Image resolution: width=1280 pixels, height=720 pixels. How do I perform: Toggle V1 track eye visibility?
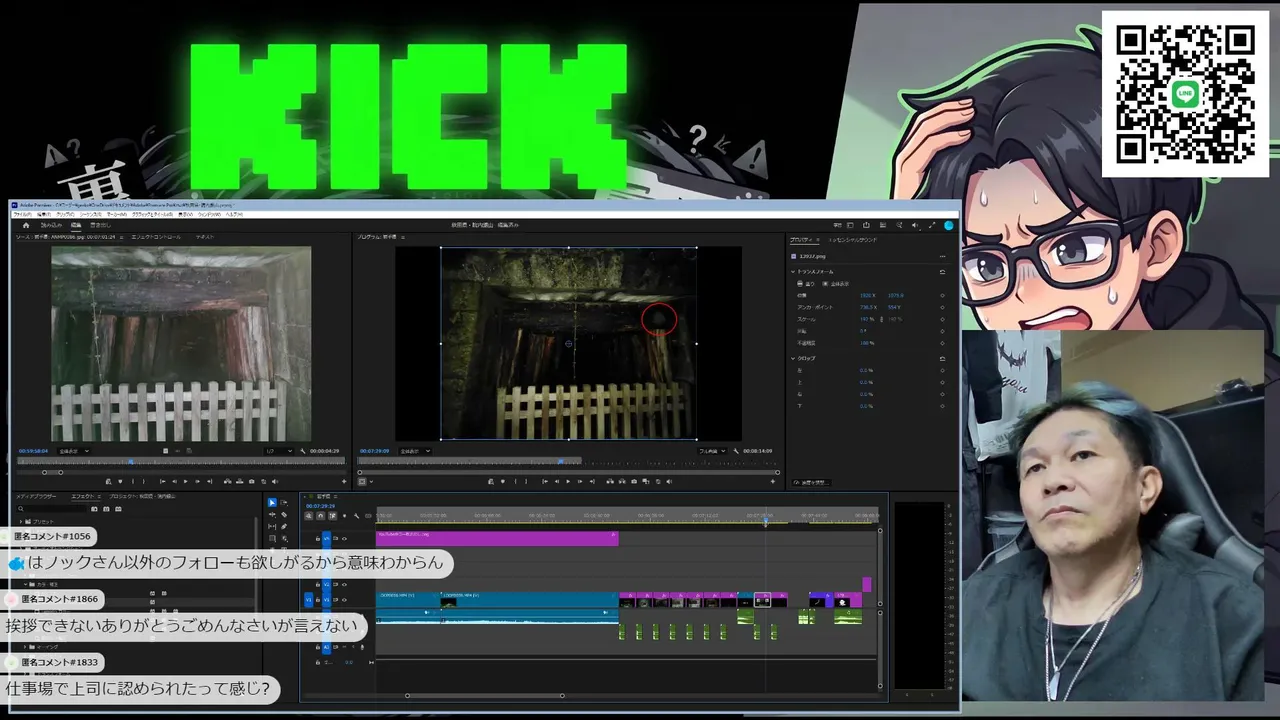pyautogui.click(x=344, y=600)
